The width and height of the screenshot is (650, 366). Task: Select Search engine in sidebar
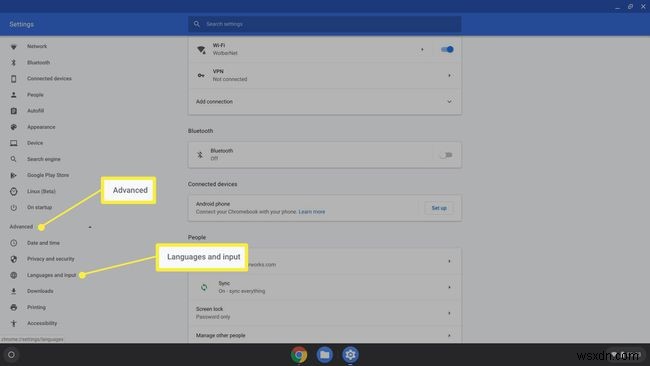pos(44,159)
